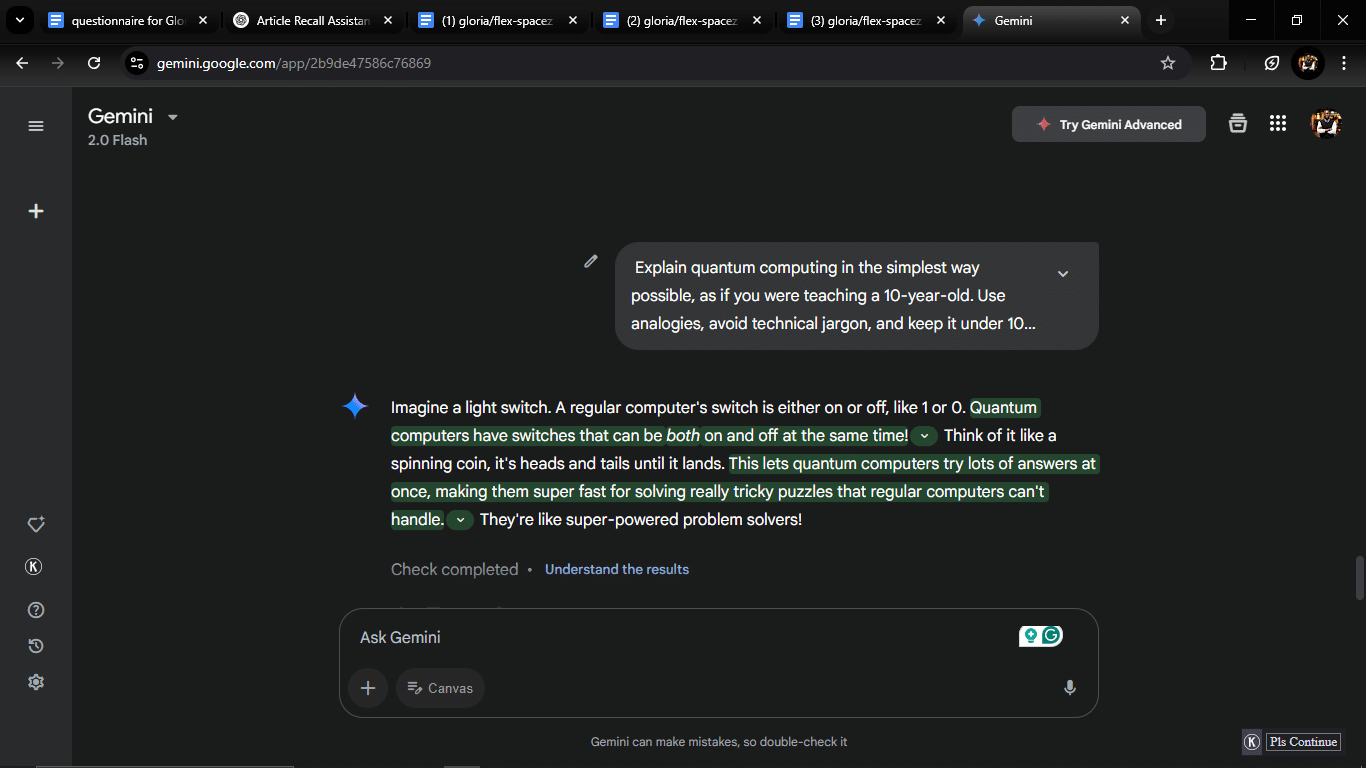Edit the prompt with the pencil icon

591,261
